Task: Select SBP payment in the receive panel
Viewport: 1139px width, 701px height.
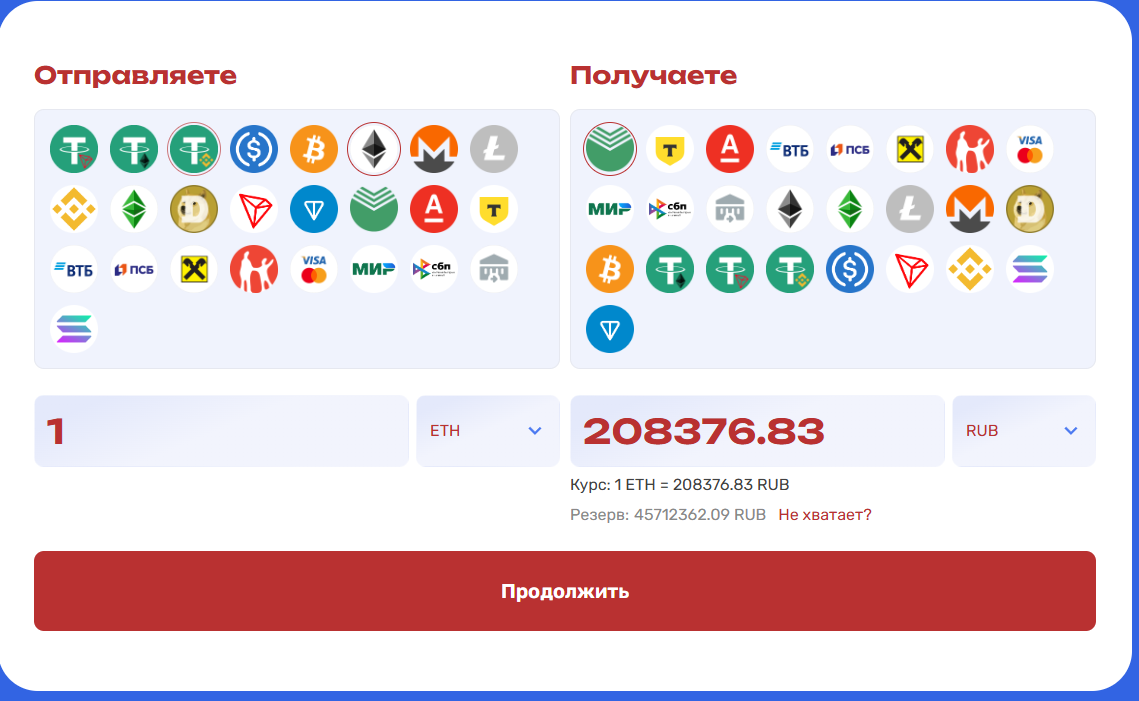Action: pyautogui.click(x=670, y=209)
